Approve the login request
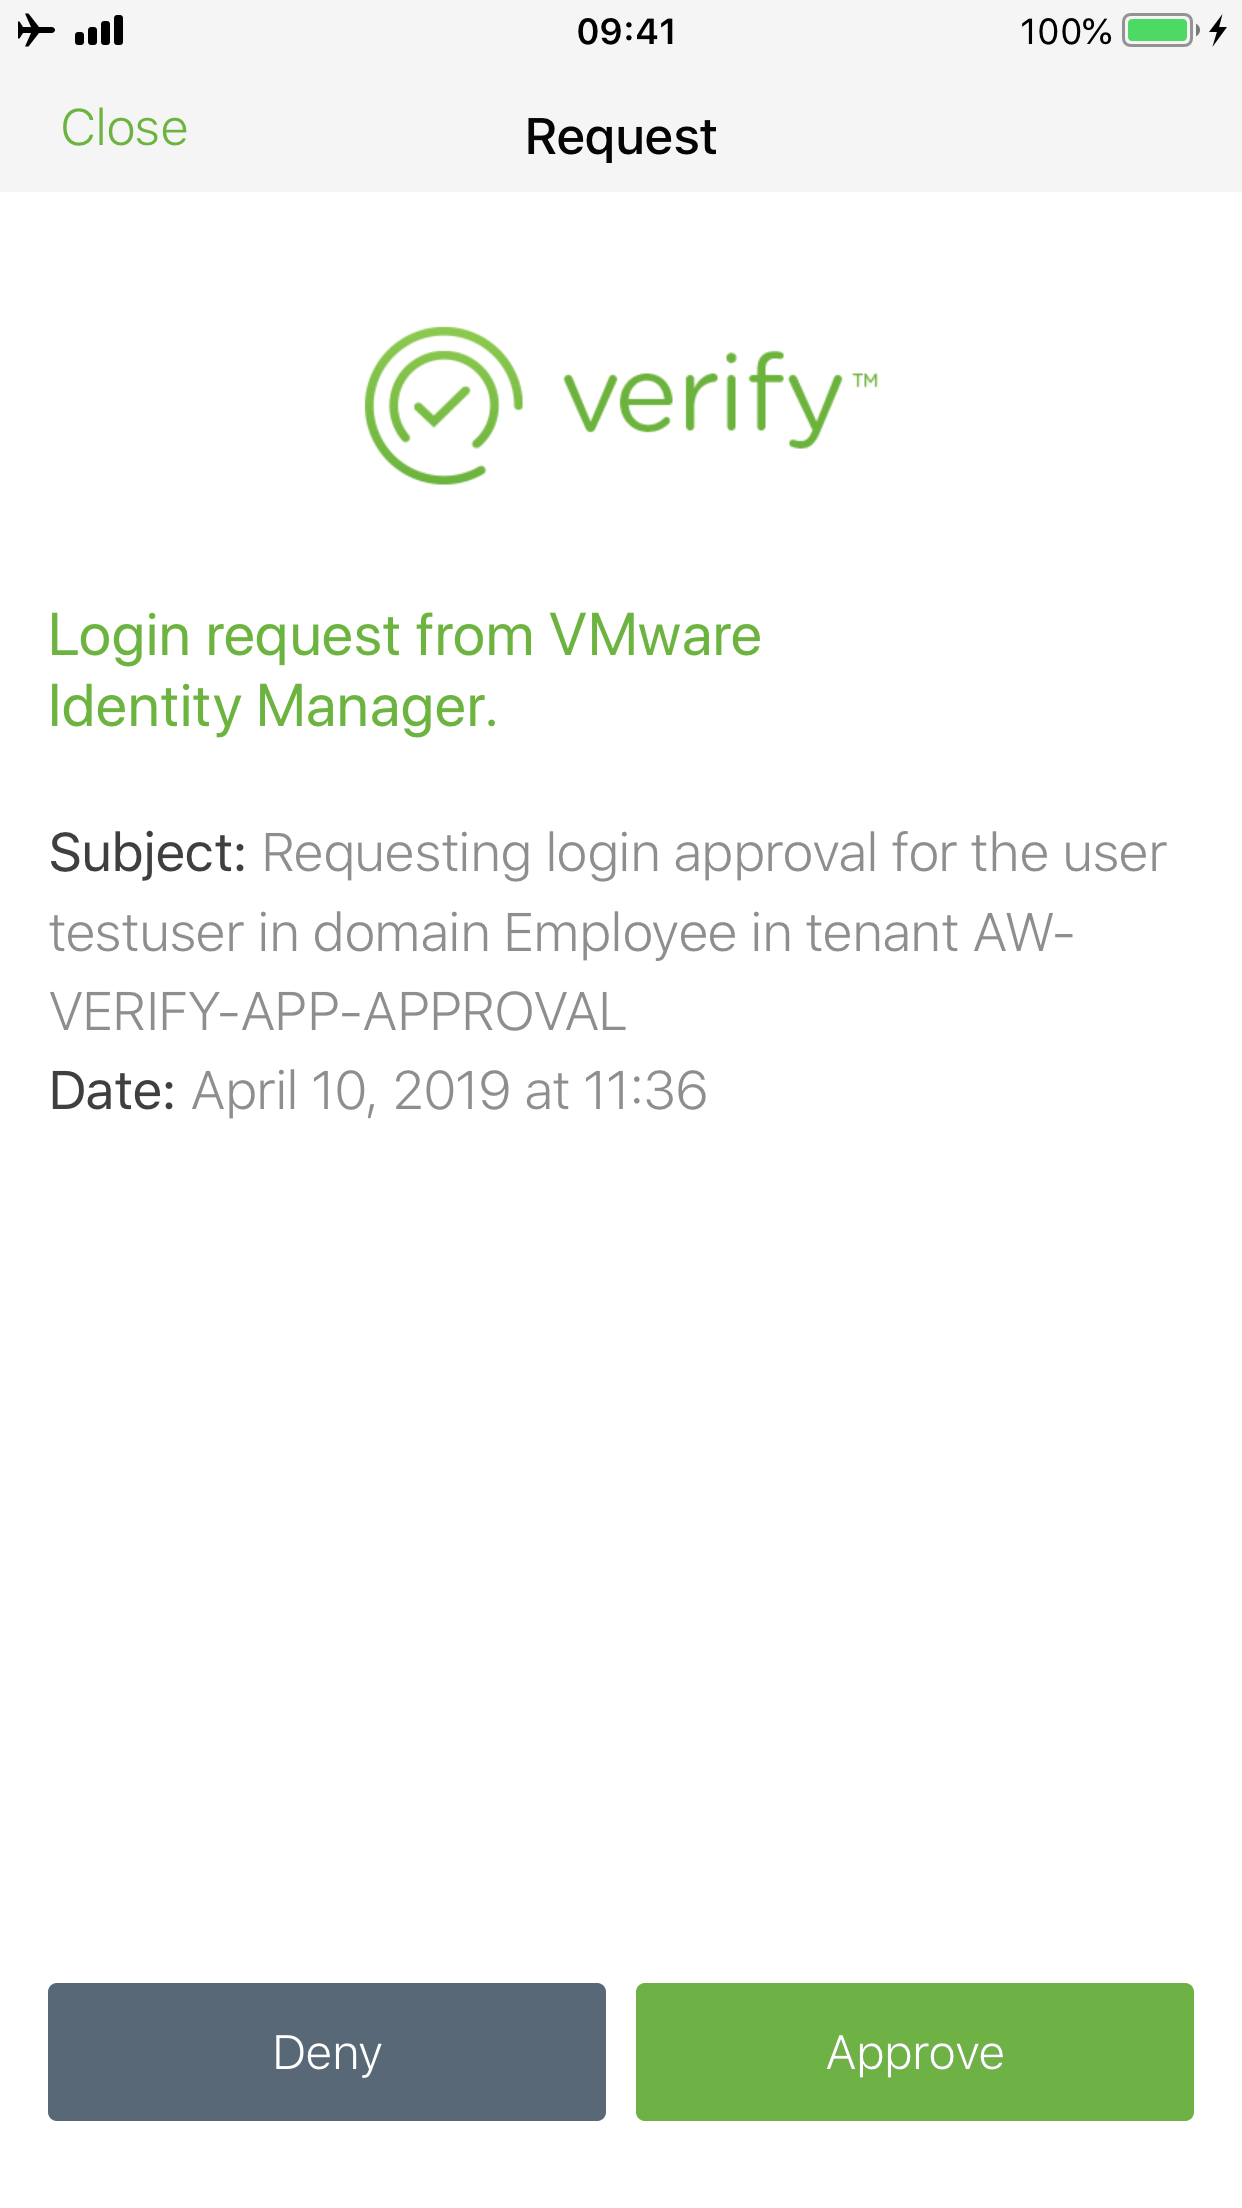 pyautogui.click(x=913, y=2052)
